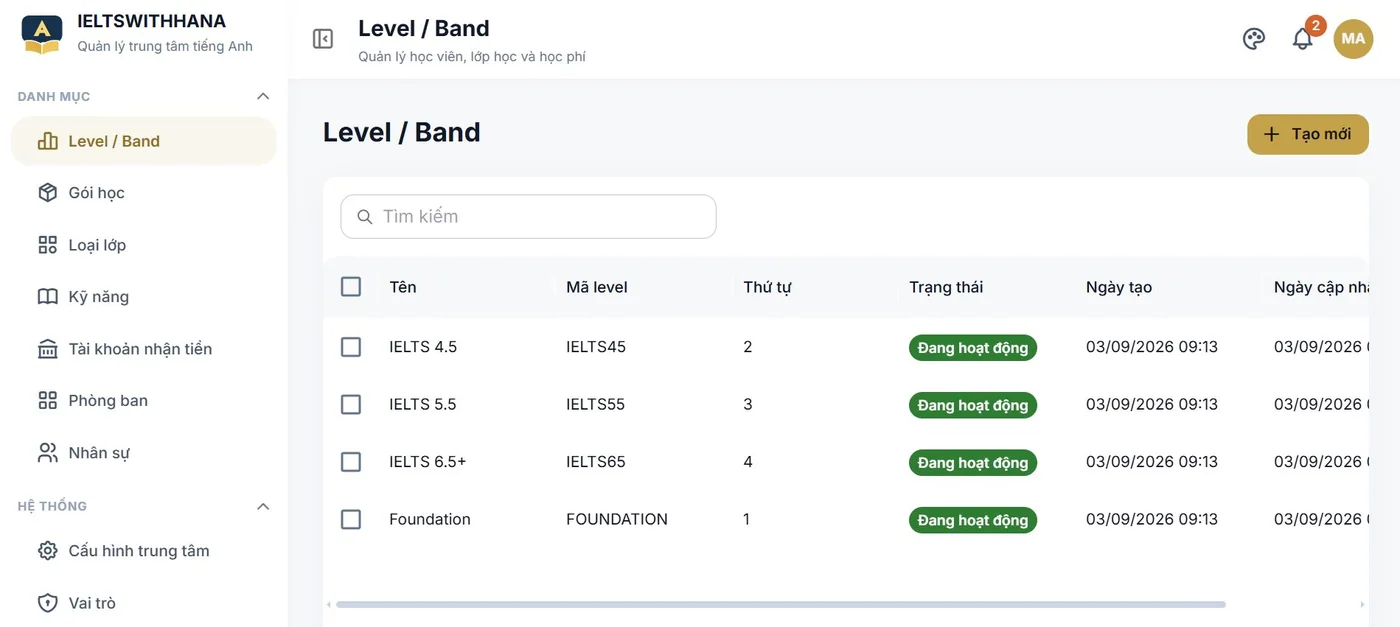
Task: Click the scrollbar right arrow
Action: [x=1361, y=604]
